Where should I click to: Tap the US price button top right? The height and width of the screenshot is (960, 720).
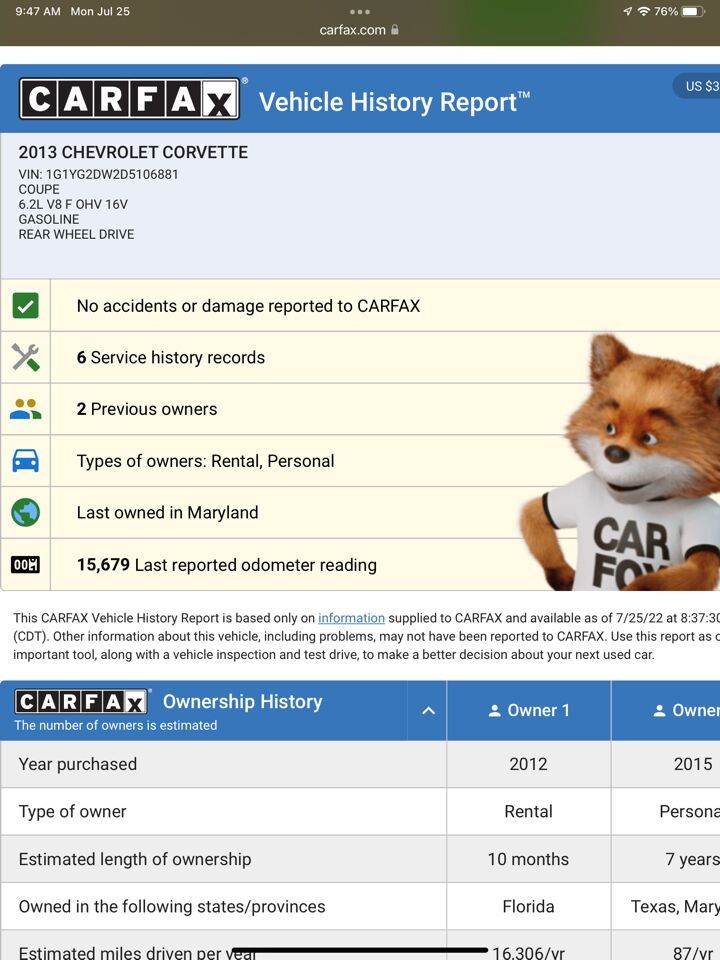(x=698, y=87)
